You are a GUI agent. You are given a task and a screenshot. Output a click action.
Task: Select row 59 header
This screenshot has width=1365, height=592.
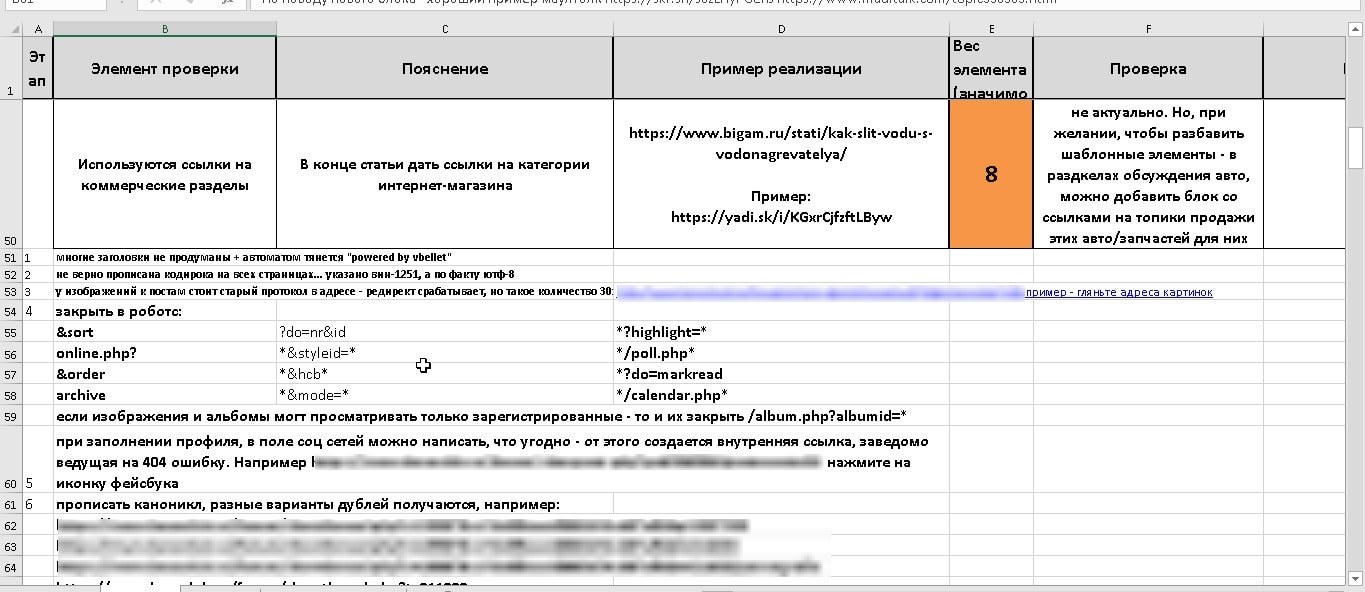11,416
